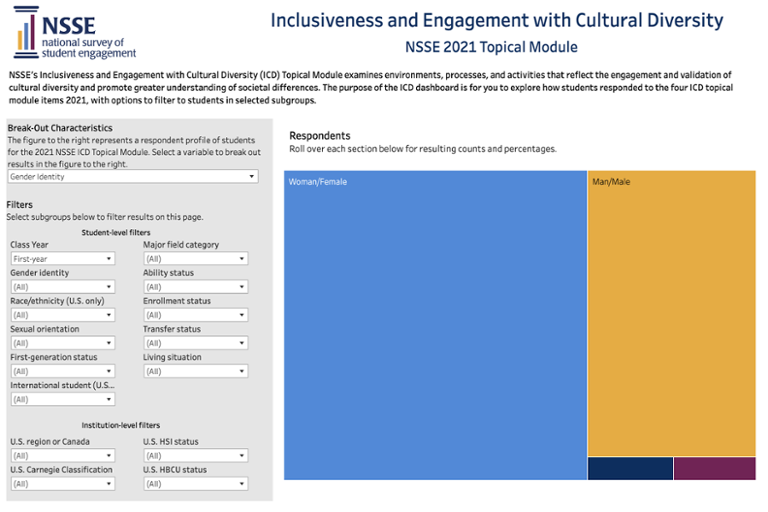Open the Major field category dropdown
768x512 pixels.
(196, 259)
